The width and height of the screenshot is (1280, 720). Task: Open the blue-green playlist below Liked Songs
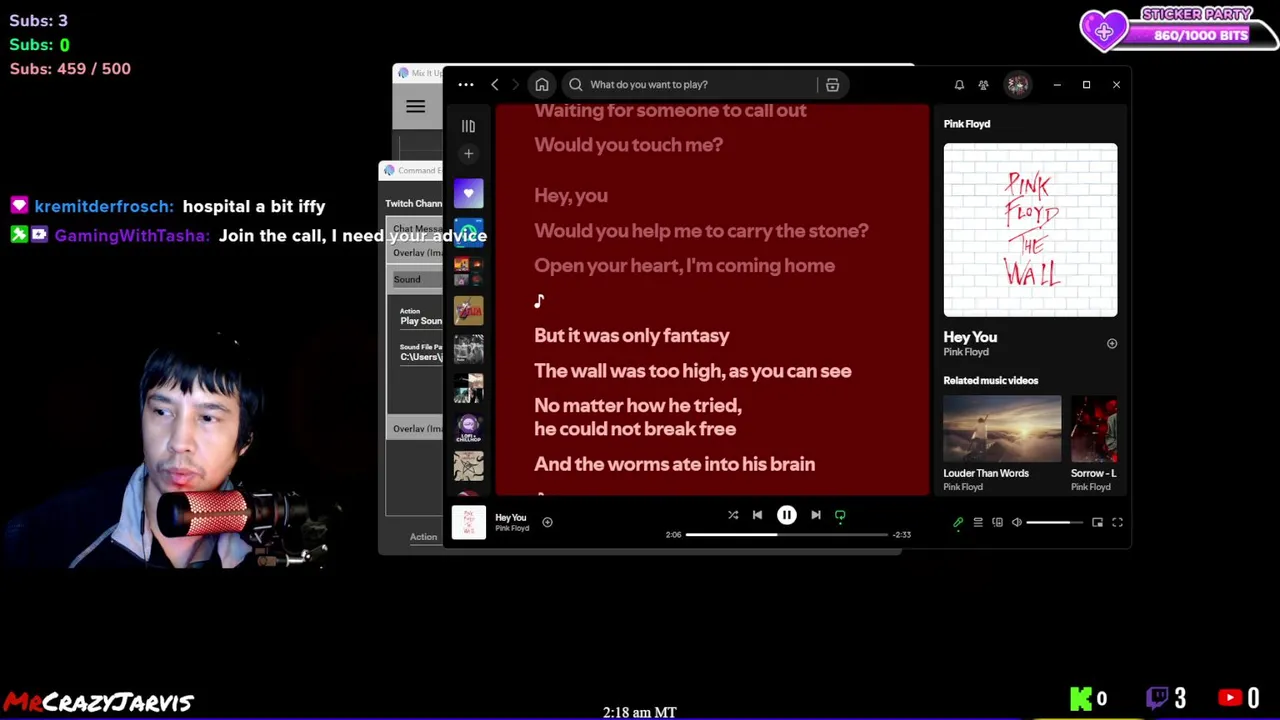468,232
